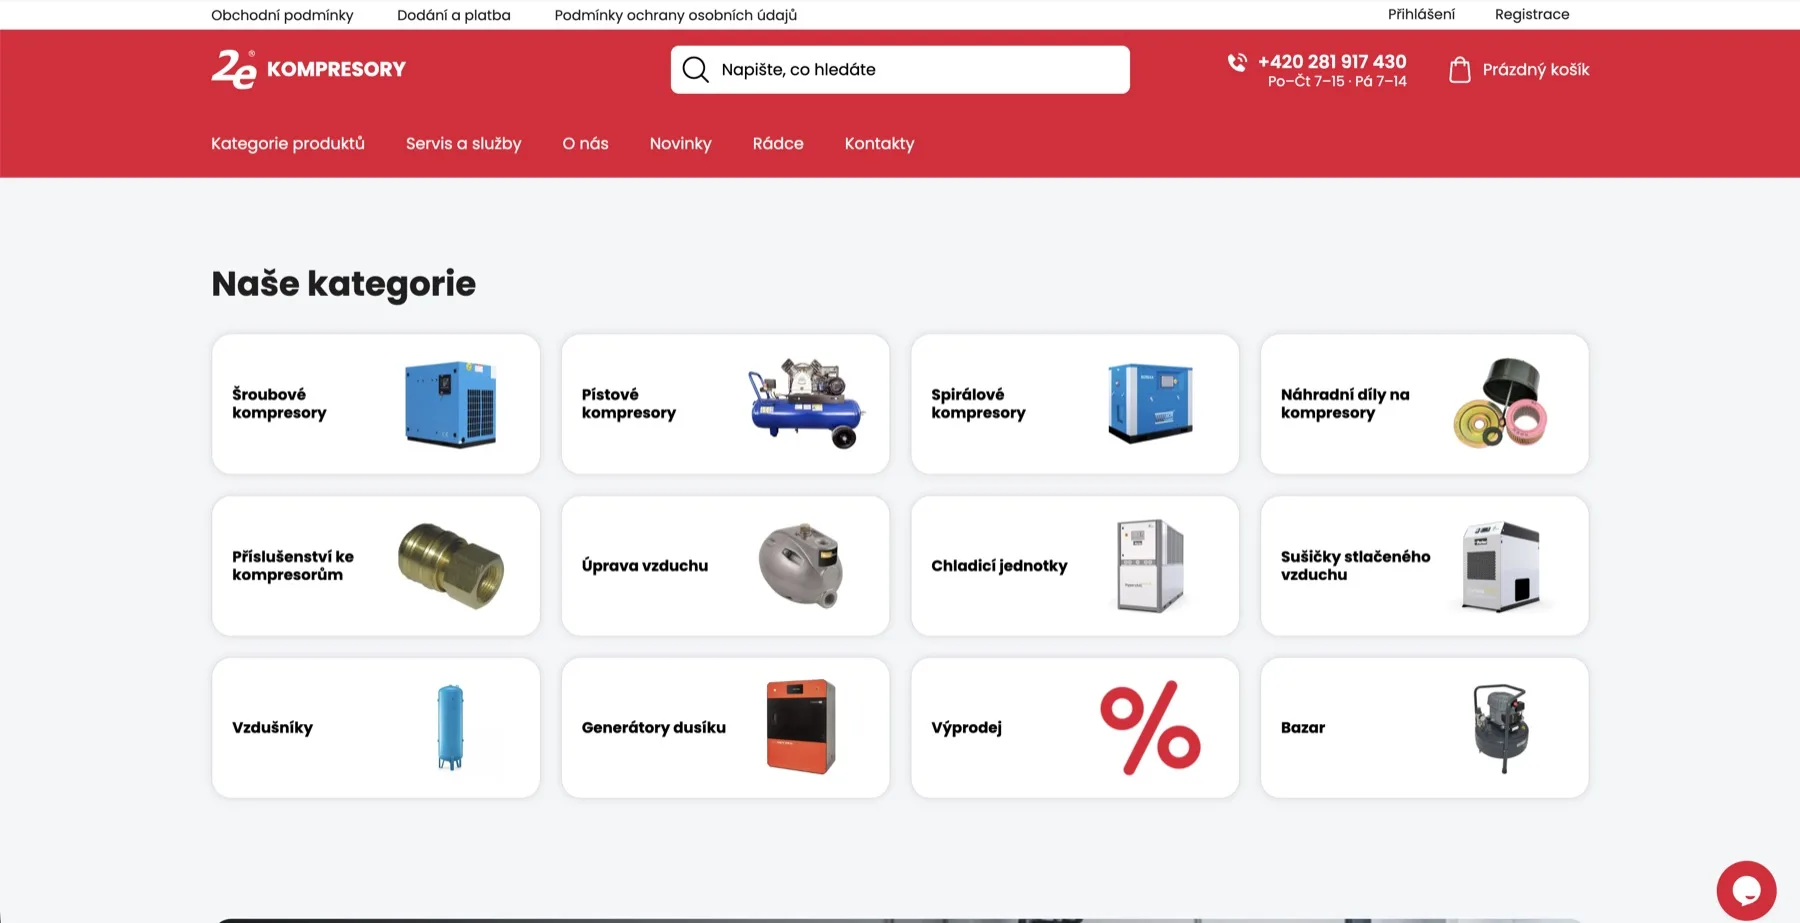The image size is (1800, 923).
Task: Open Sušičky stlačeného vzduchu label
Action: point(1355,566)
